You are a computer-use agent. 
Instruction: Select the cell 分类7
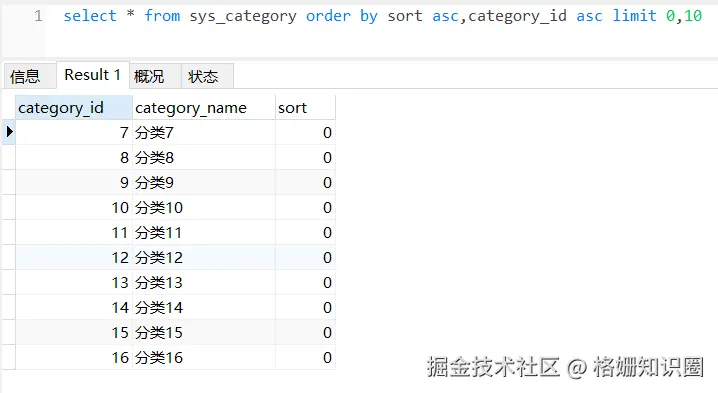[x=204, y=133]
